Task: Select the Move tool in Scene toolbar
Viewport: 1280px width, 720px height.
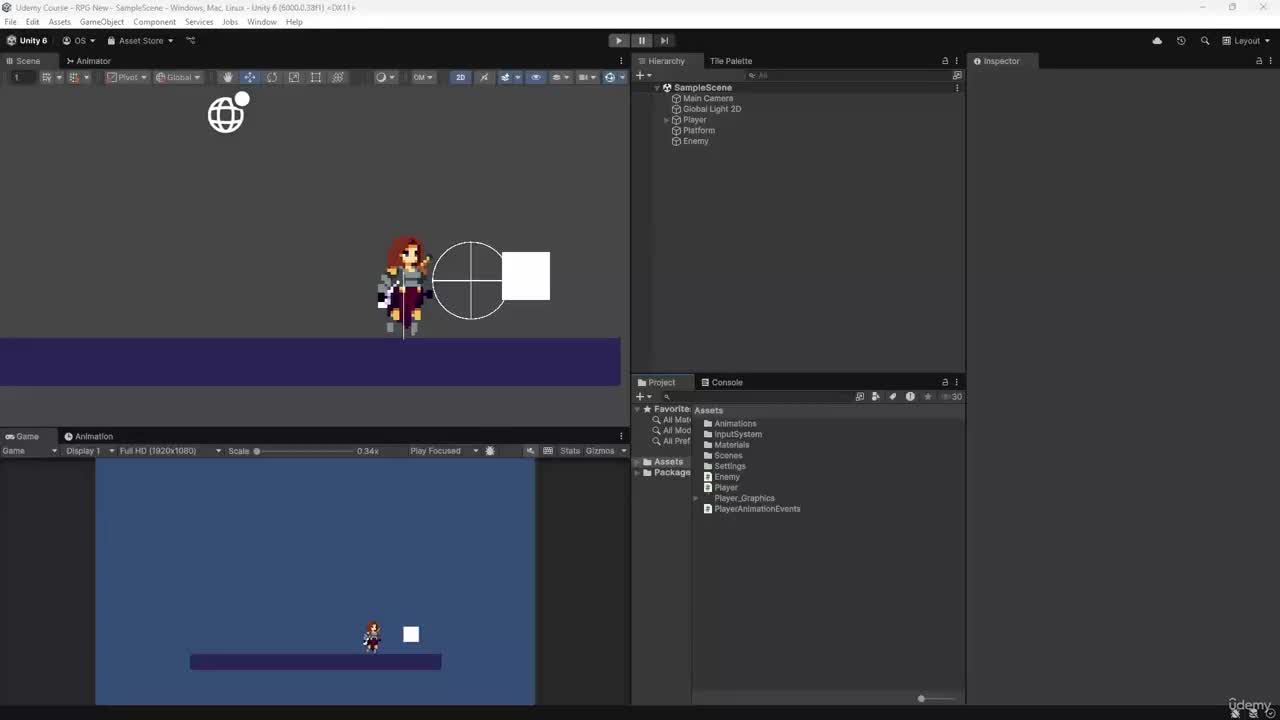Action: tap(250, 77)
